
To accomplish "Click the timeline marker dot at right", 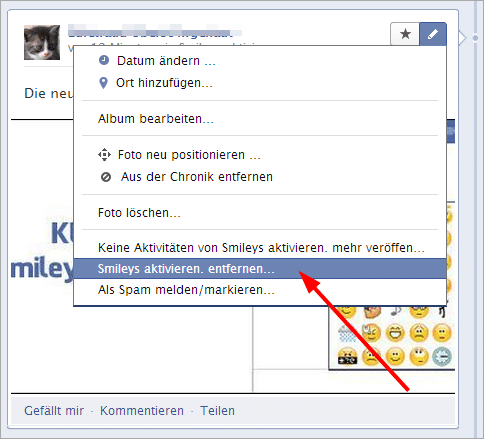I will tap(475, 38).
